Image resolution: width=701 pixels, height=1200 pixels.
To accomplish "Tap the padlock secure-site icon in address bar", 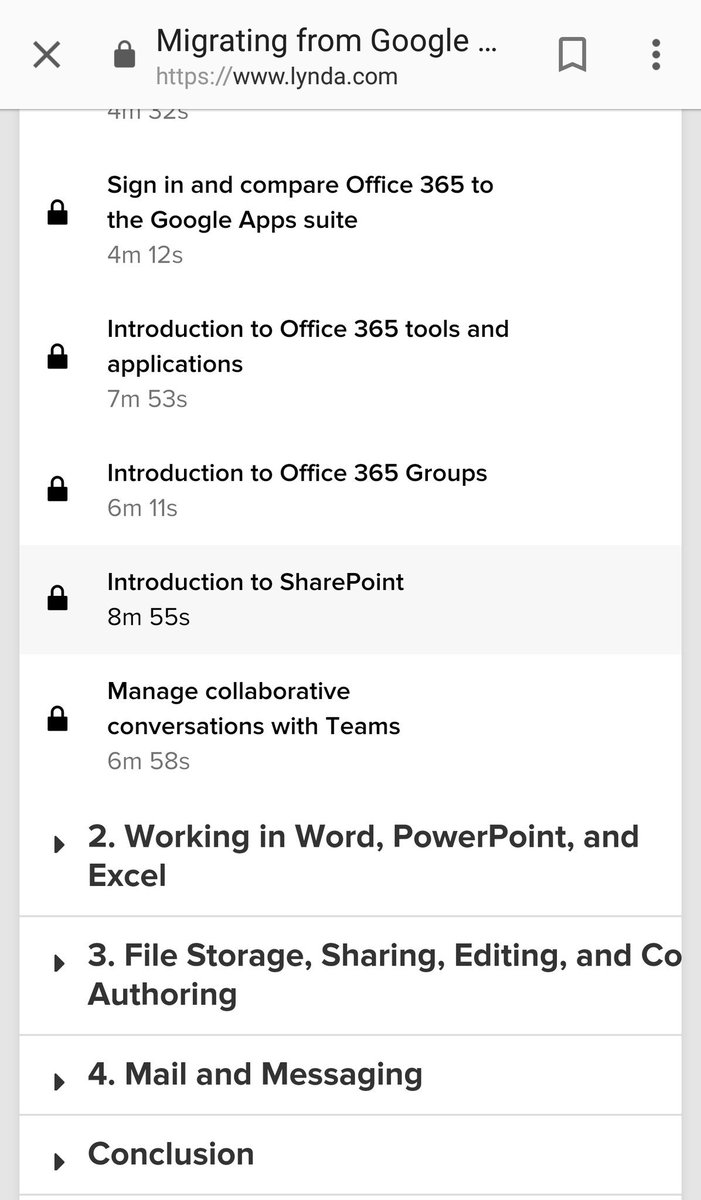I will click(124, 55).
